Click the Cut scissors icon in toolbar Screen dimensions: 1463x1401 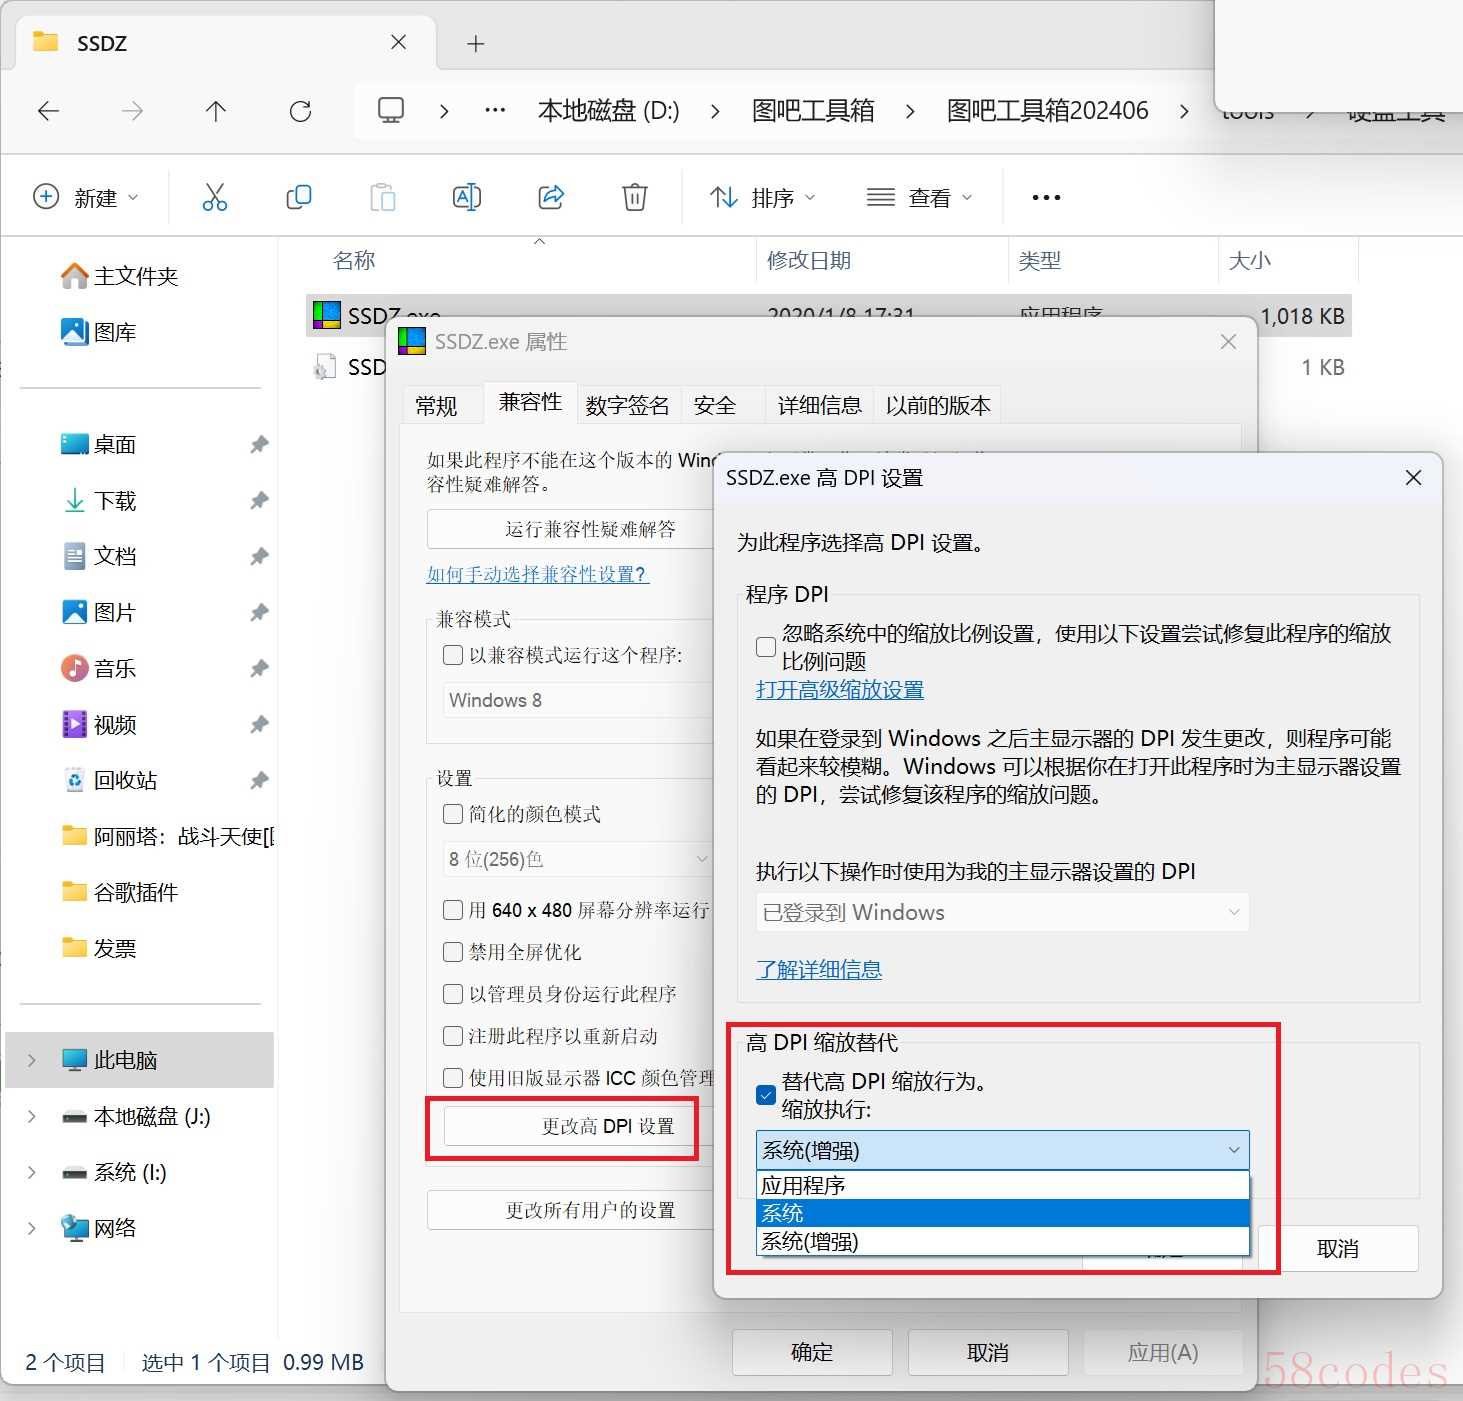[214, 197]
